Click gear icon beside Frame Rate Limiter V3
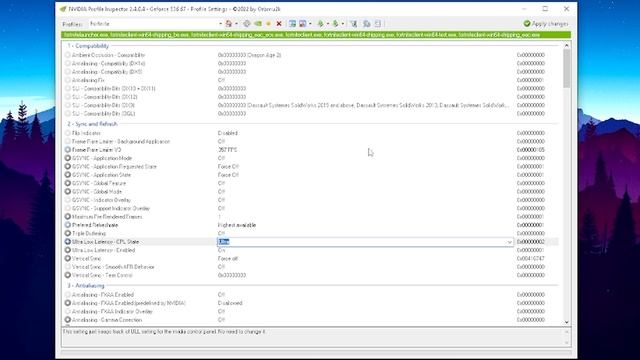This screenshot has width=640, height=360. coord(68,150)
